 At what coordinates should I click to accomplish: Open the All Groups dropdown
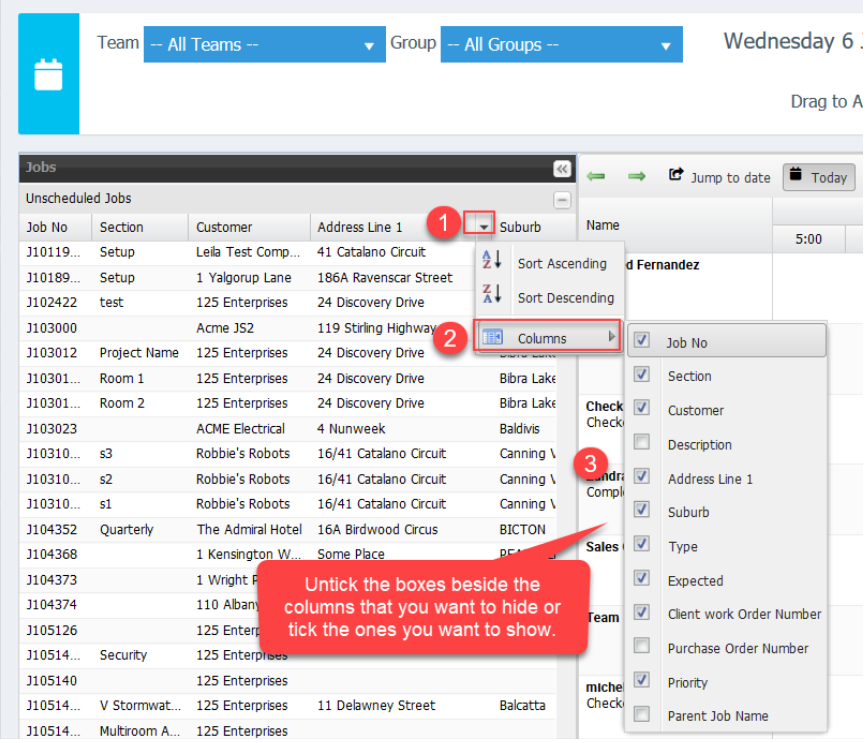point(561,45)
